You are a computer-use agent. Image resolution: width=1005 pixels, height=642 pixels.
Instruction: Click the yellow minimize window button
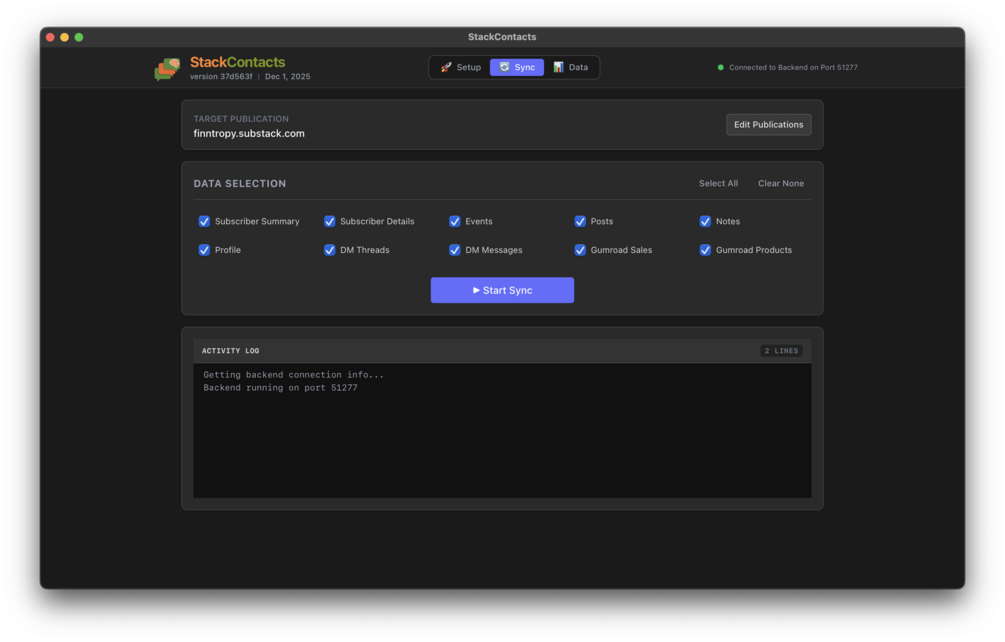click(x=64, y=37)
